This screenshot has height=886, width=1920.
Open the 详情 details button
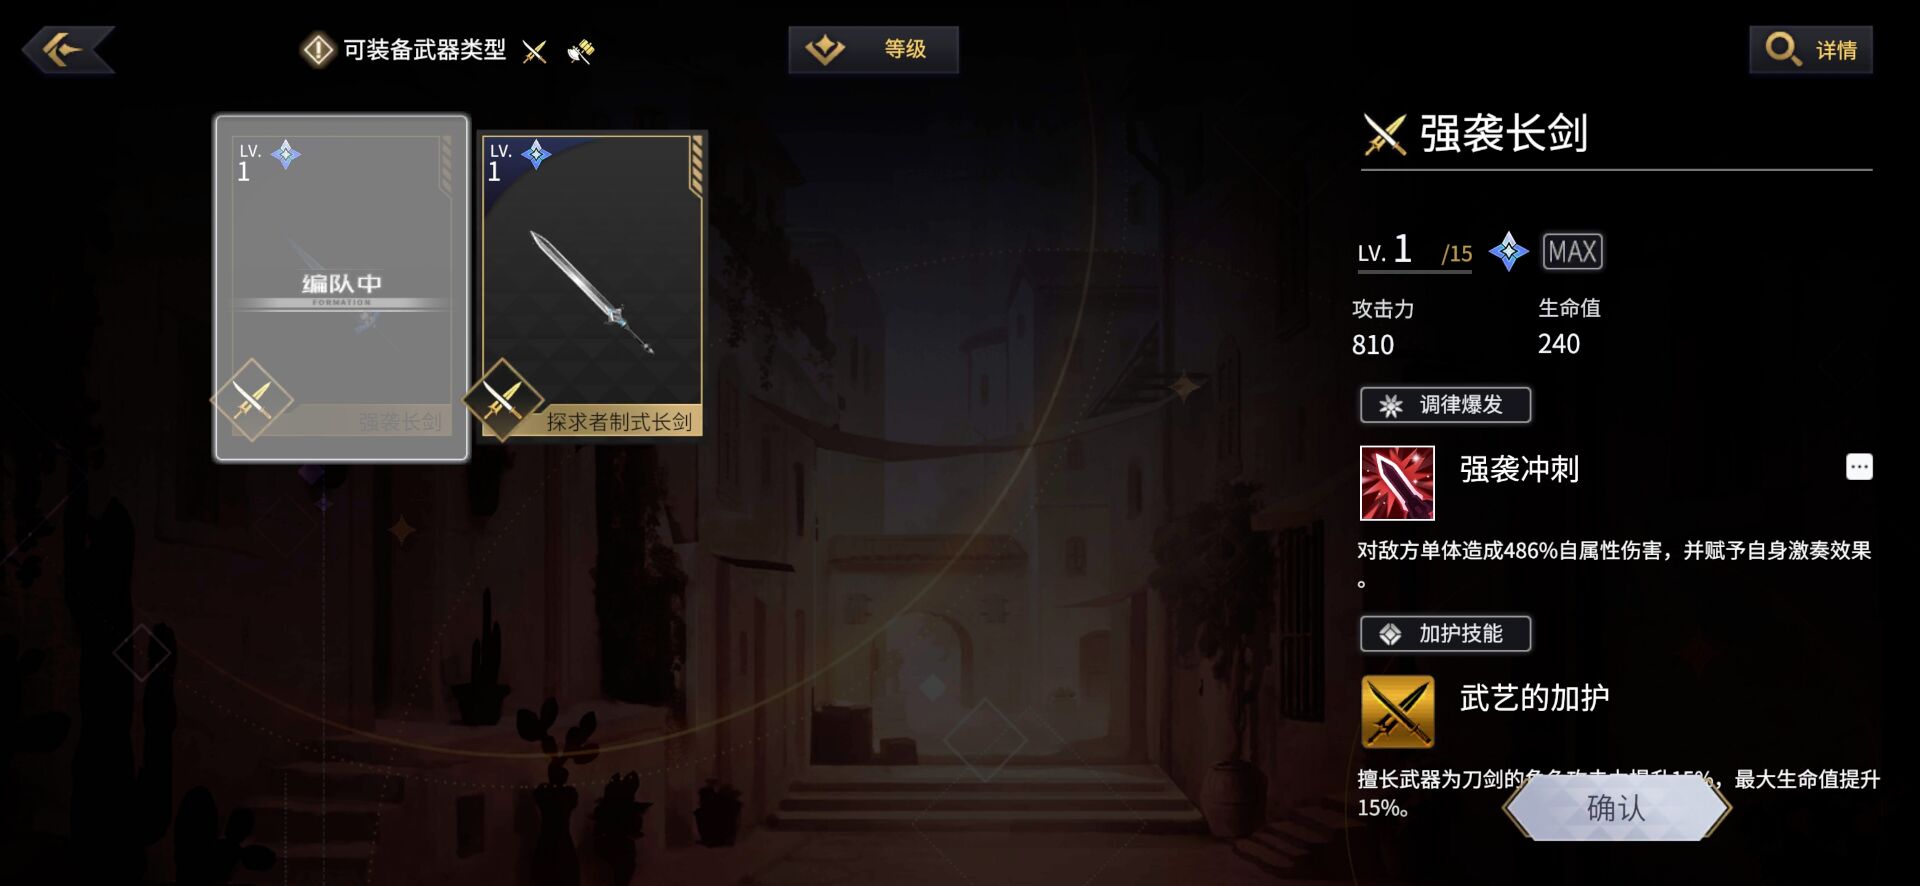(x=1811, y=49)
